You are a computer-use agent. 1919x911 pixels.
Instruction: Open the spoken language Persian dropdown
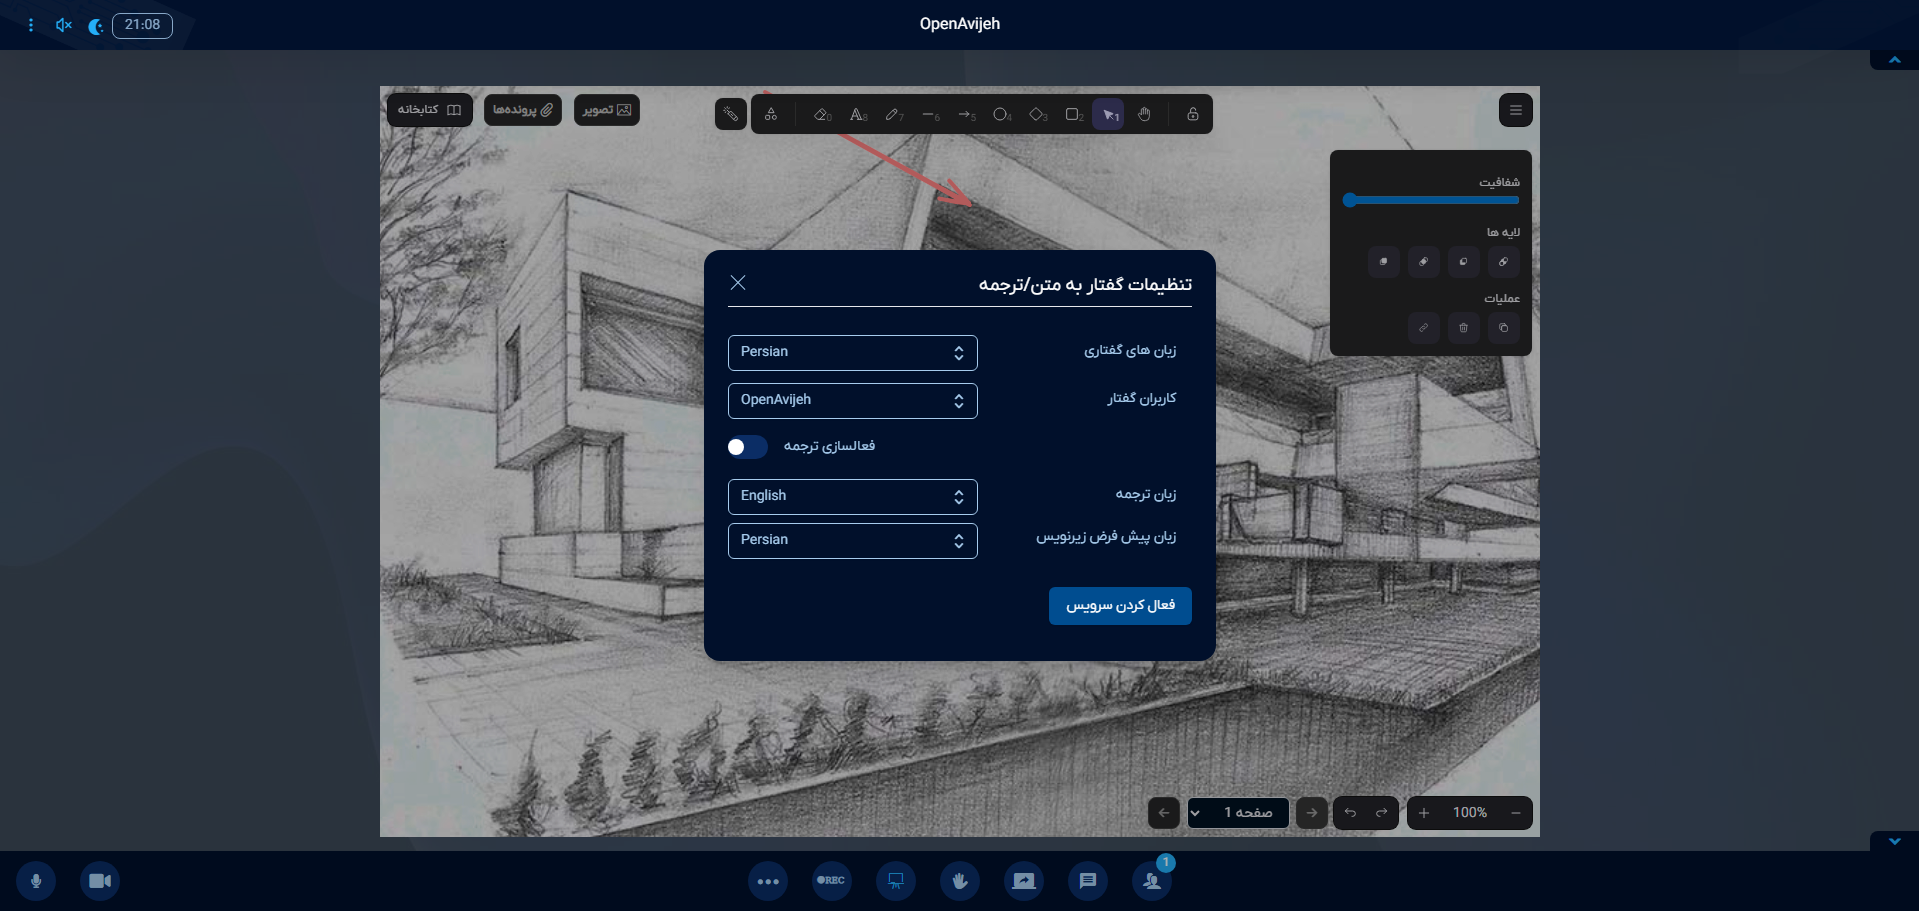pos(853,353)
